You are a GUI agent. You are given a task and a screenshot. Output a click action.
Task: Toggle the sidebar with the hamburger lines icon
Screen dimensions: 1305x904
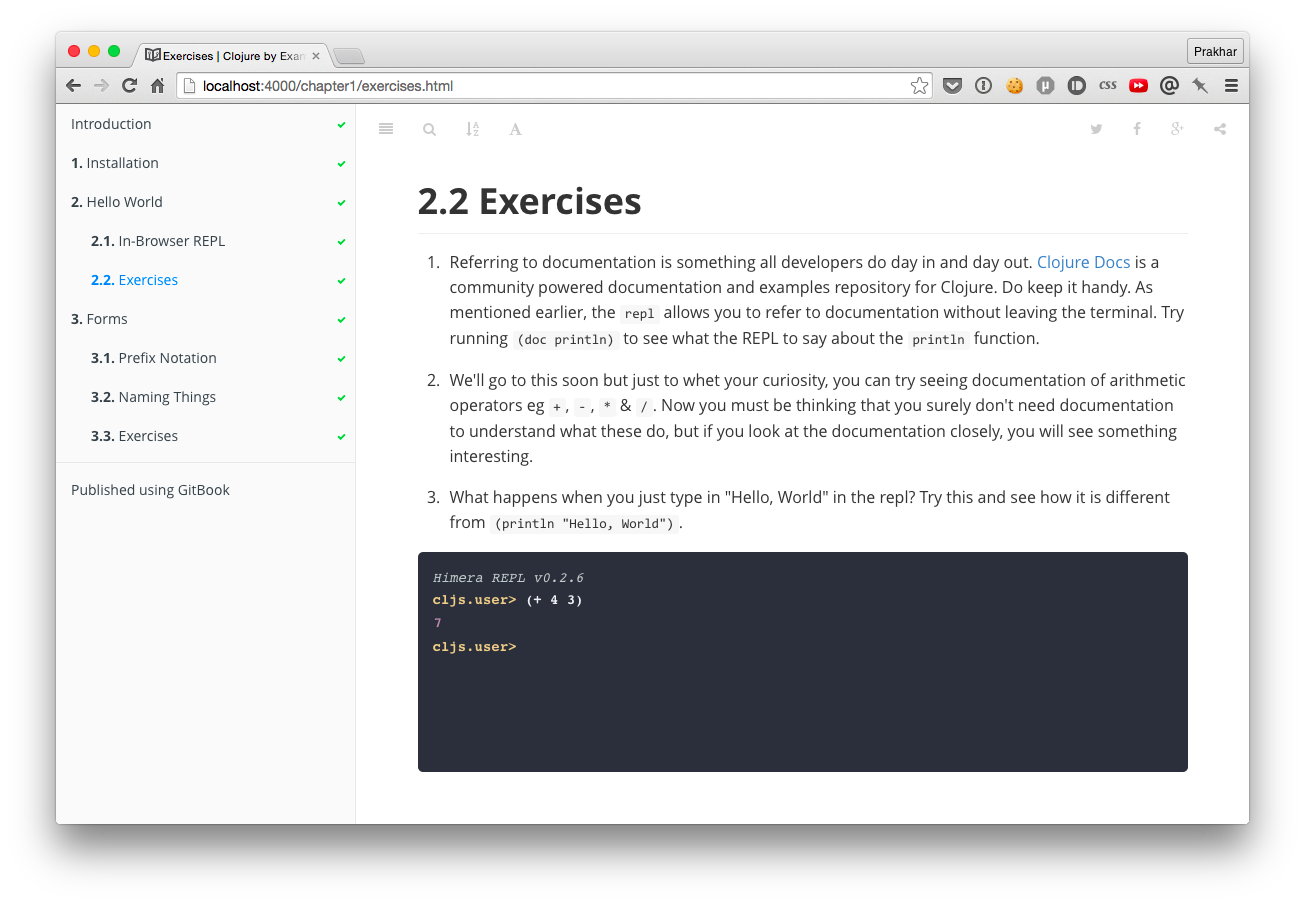(386, 129)
